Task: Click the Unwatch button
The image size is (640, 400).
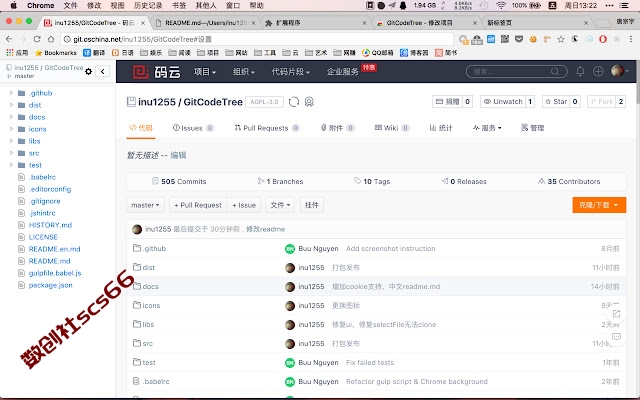Action: [x=503, y=102]
